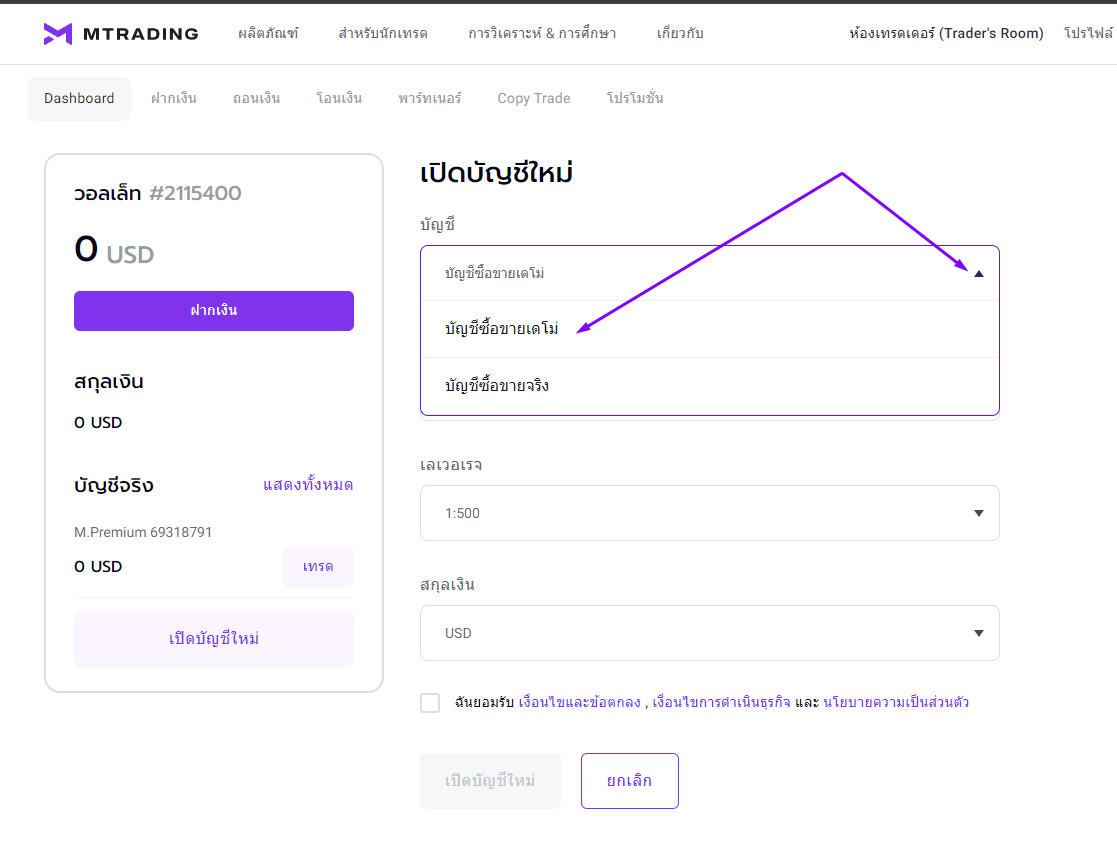Click the เปิดบัญชีใหม่ page heading
Screen dimensions: 1117x841
pyautogui.click(x=496, y=172)
